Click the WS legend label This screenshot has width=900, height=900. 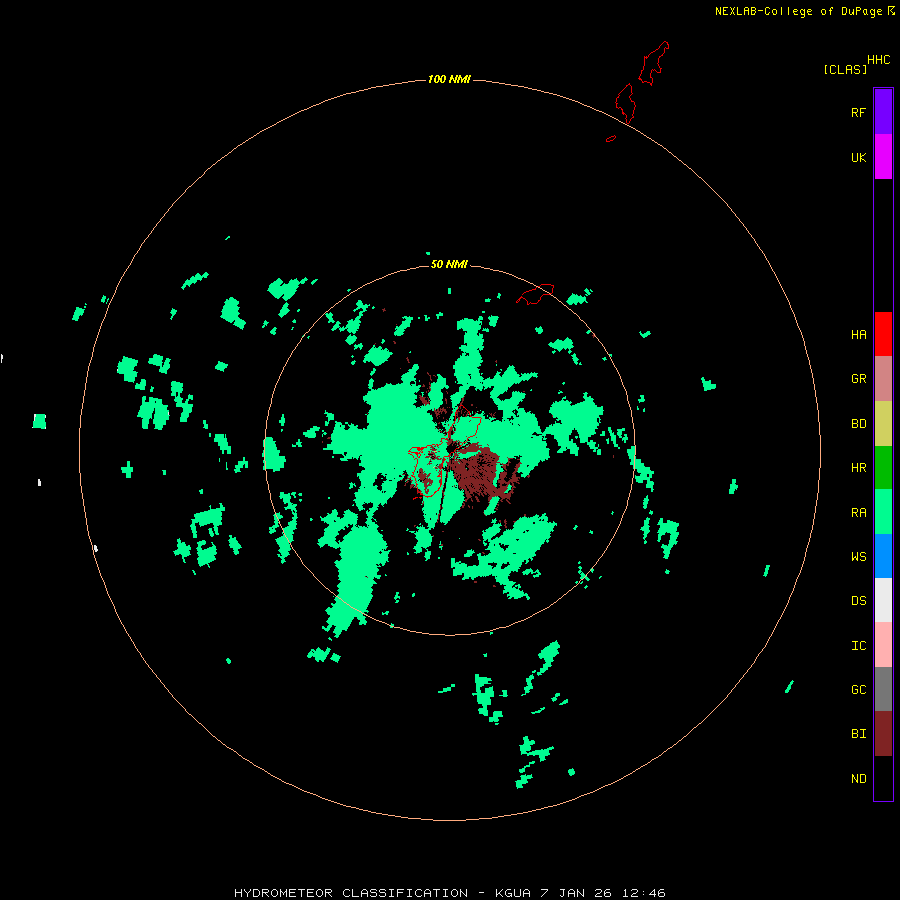tap(858, 557)
